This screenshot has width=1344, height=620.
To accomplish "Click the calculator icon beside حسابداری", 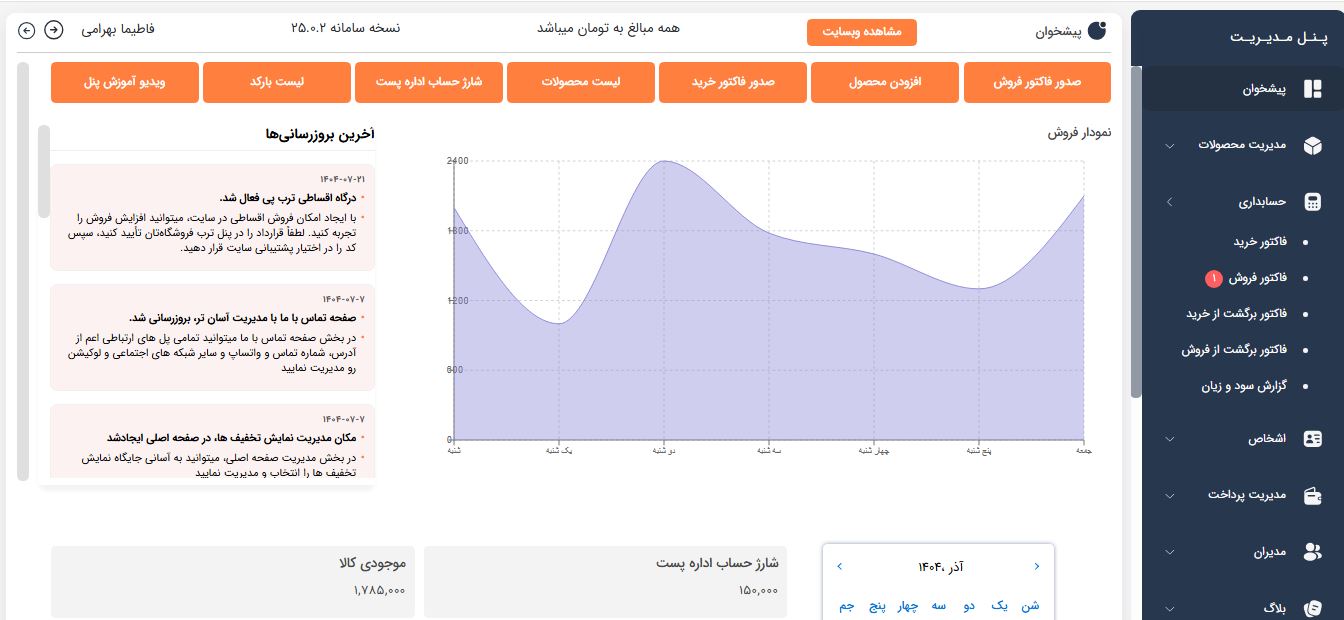I will 1312,202.
